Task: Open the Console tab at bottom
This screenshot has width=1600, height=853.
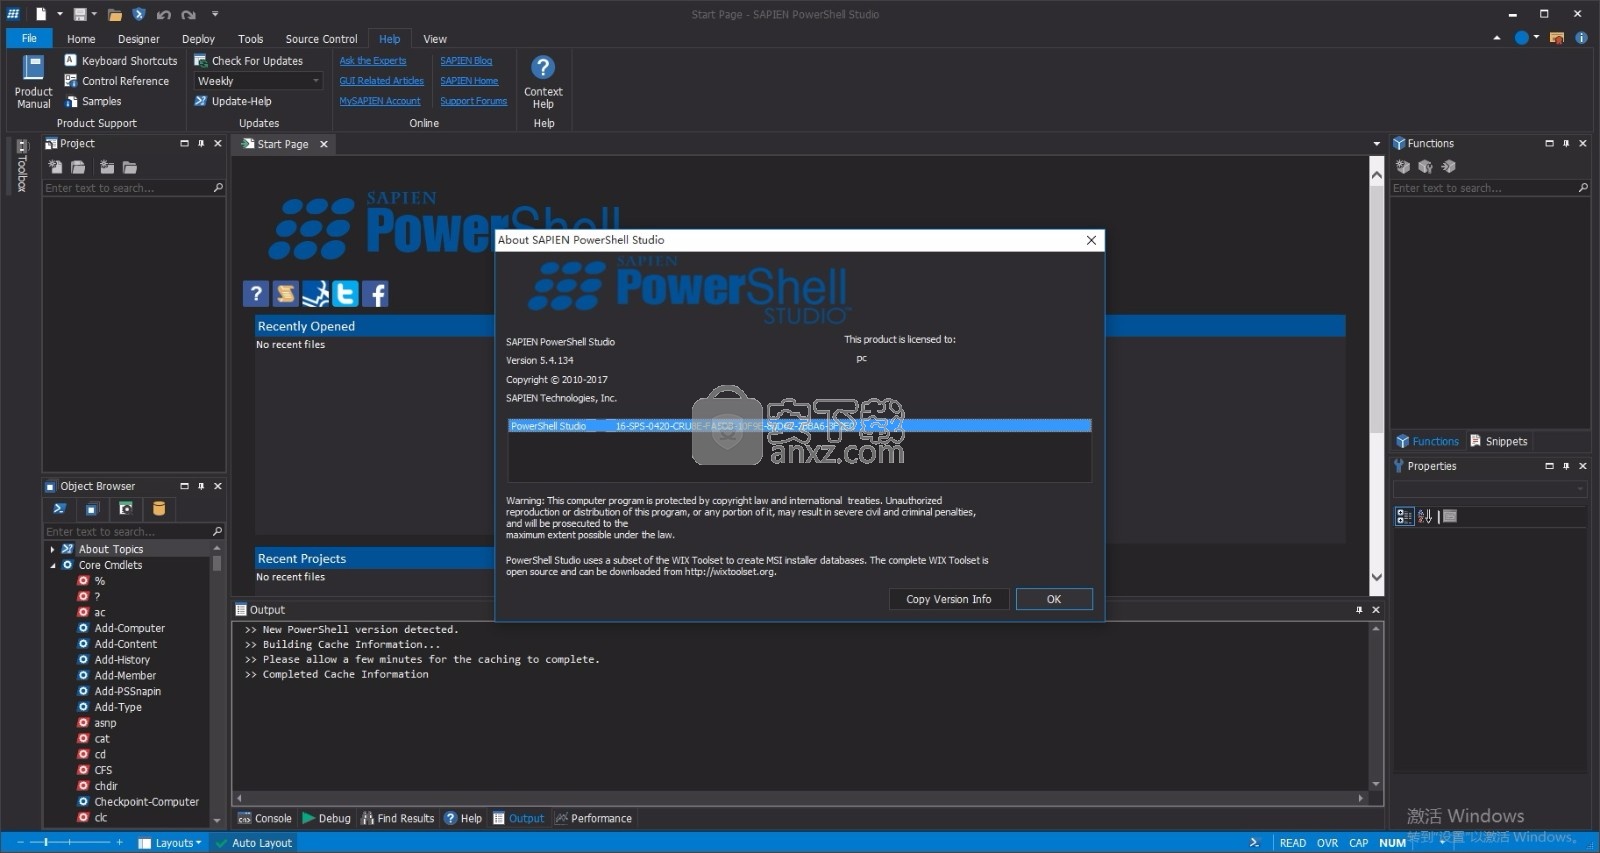Action: pyautogui.click(x=265, y=818)
